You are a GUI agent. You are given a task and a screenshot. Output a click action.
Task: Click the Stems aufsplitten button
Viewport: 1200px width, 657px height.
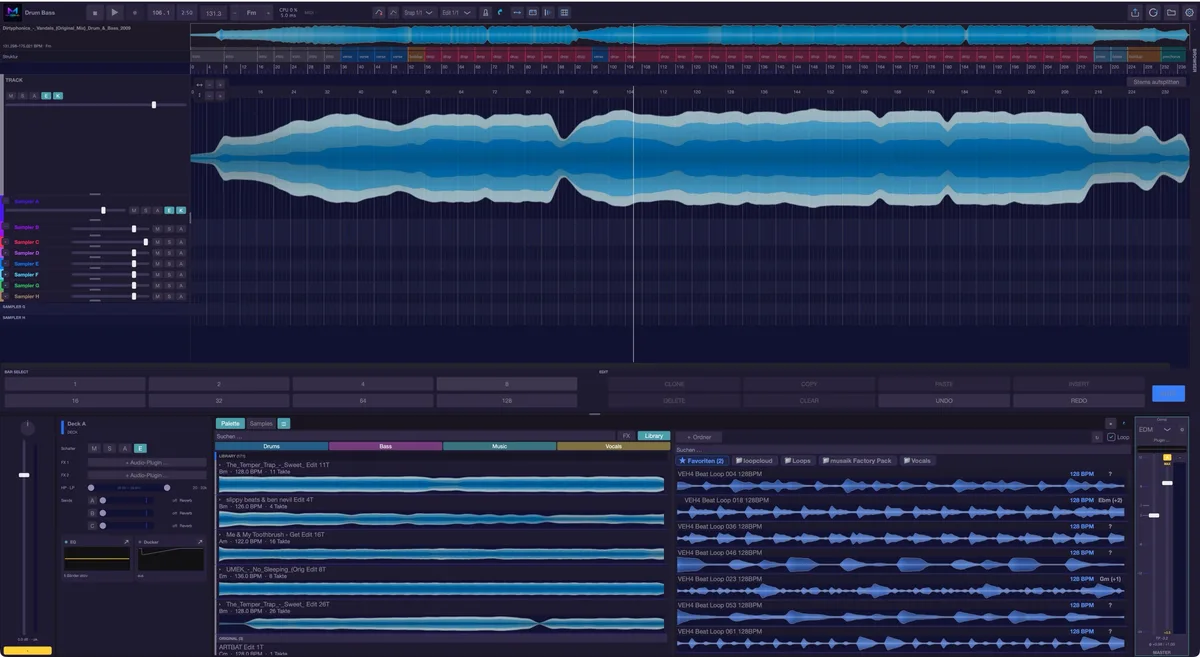click(1156, 82)
